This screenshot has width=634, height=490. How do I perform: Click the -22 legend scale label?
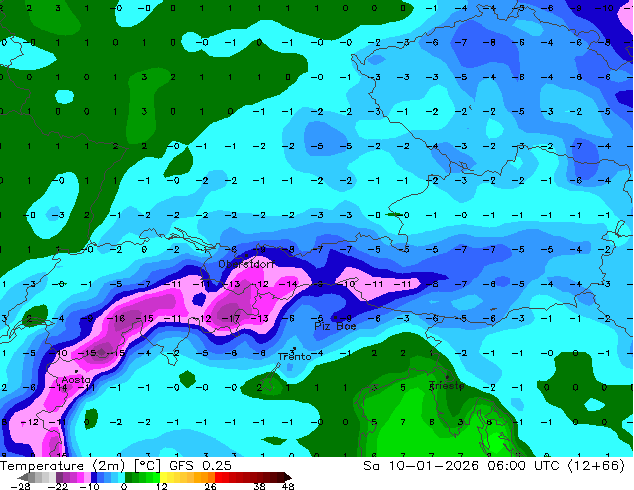(x=58, y=486)
